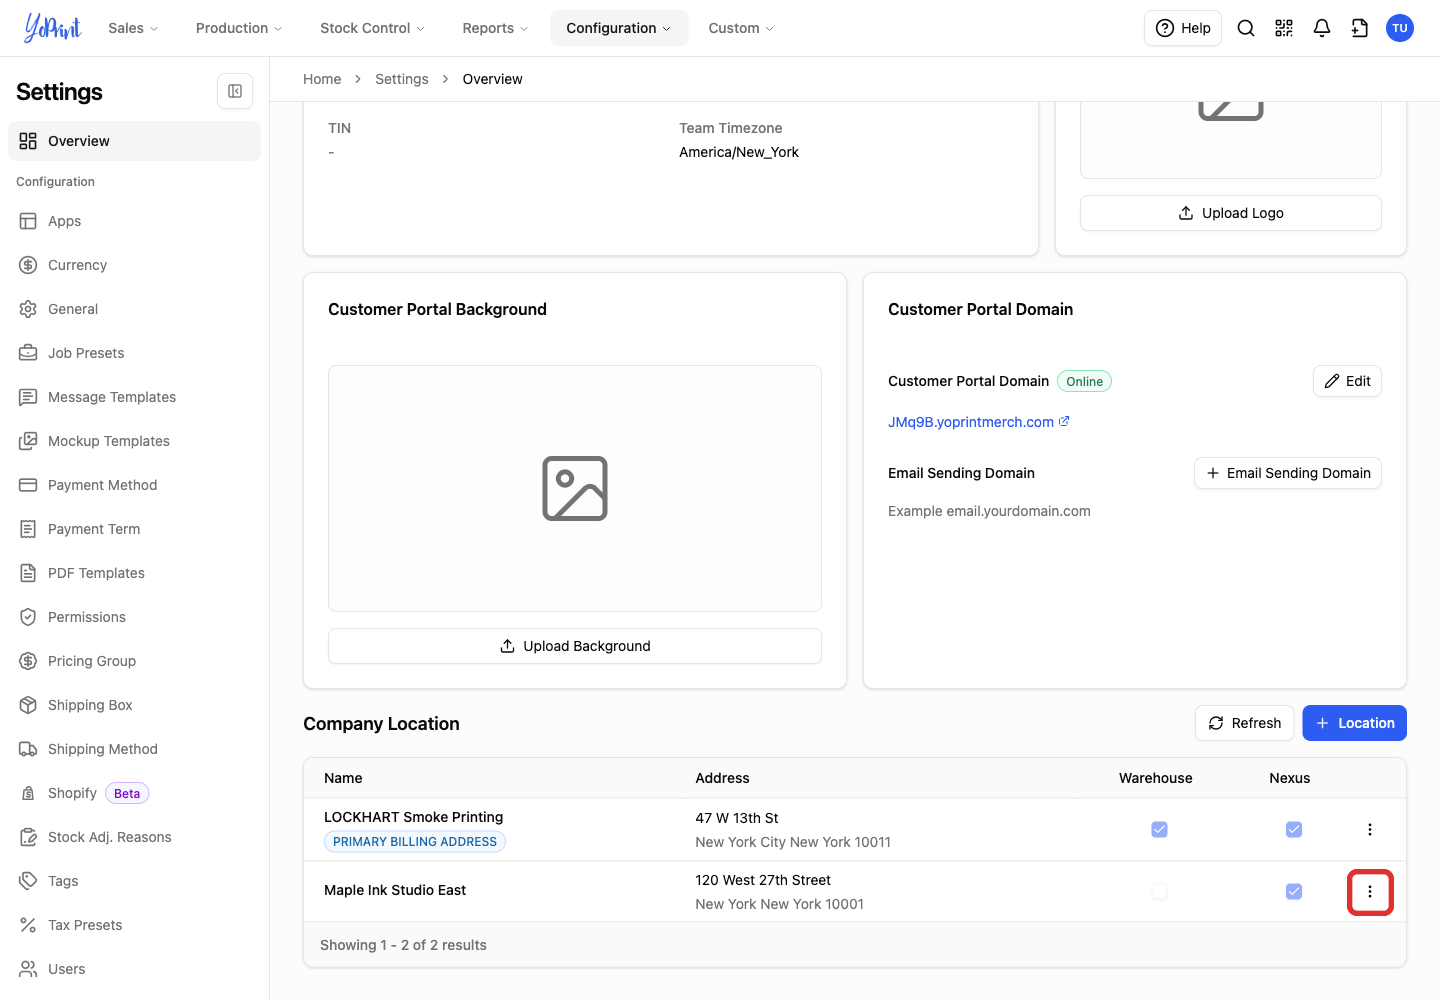
Task: Open Tax Presets settings page
Action: click(x=134, y=925)
